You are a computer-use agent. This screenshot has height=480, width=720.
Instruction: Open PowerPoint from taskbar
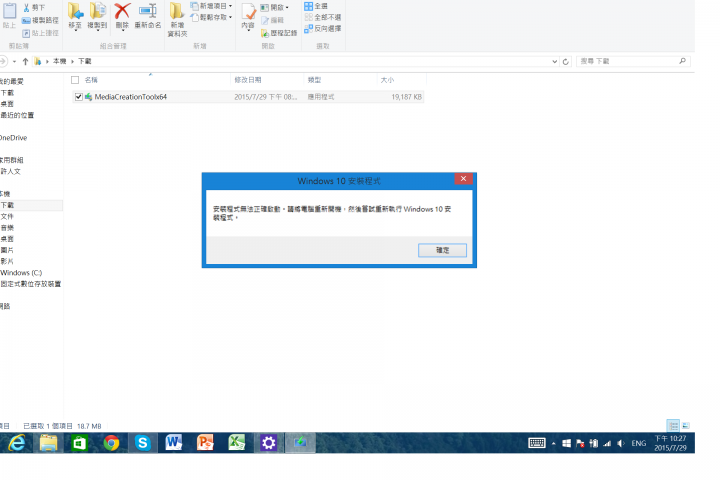pos(205,443)
